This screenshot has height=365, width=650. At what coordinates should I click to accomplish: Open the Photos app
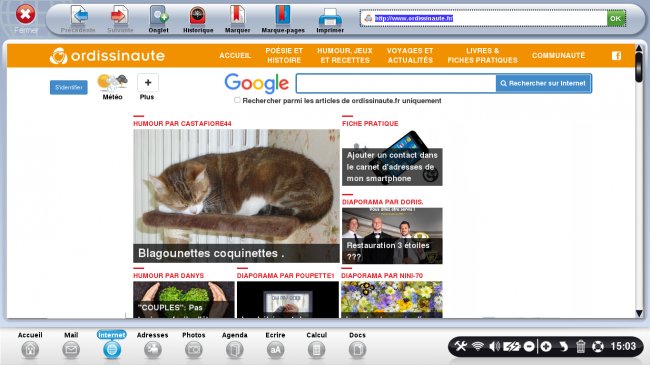pos(194,345)
